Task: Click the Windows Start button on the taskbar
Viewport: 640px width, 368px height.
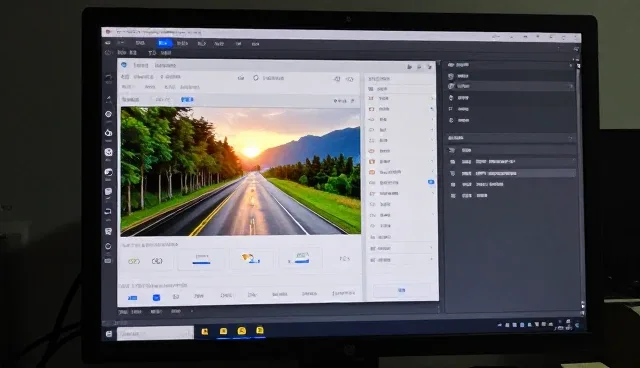Action: (x=109, y=334)
